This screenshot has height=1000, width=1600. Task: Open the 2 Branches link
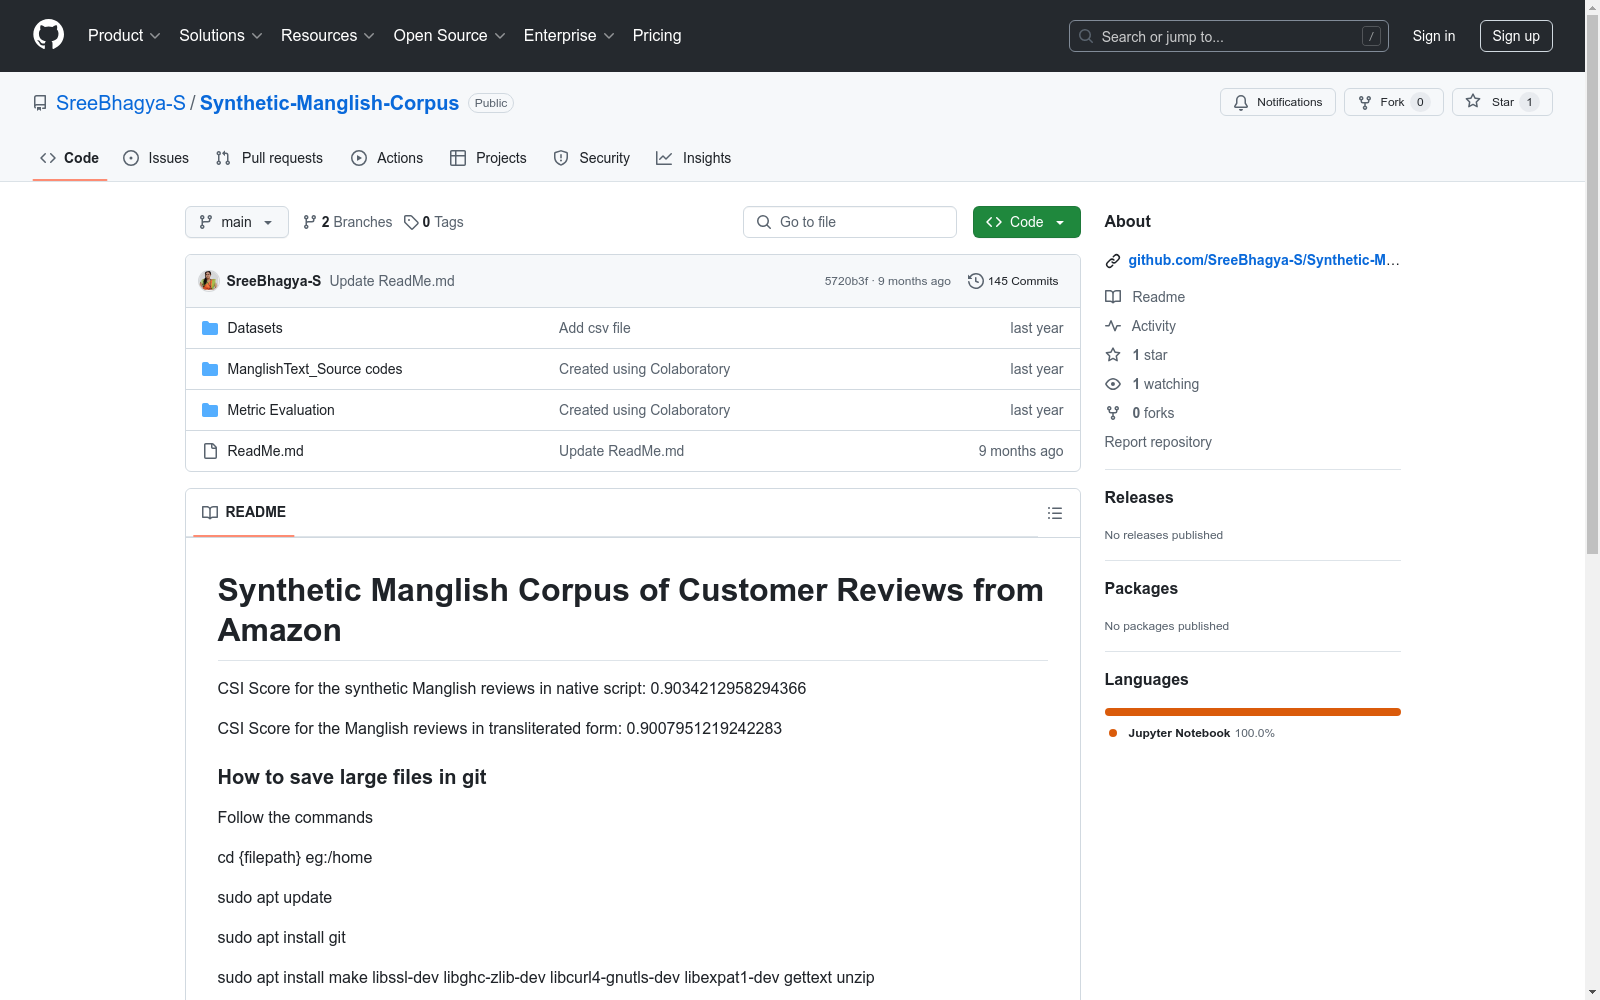click(x=348, y=222)
